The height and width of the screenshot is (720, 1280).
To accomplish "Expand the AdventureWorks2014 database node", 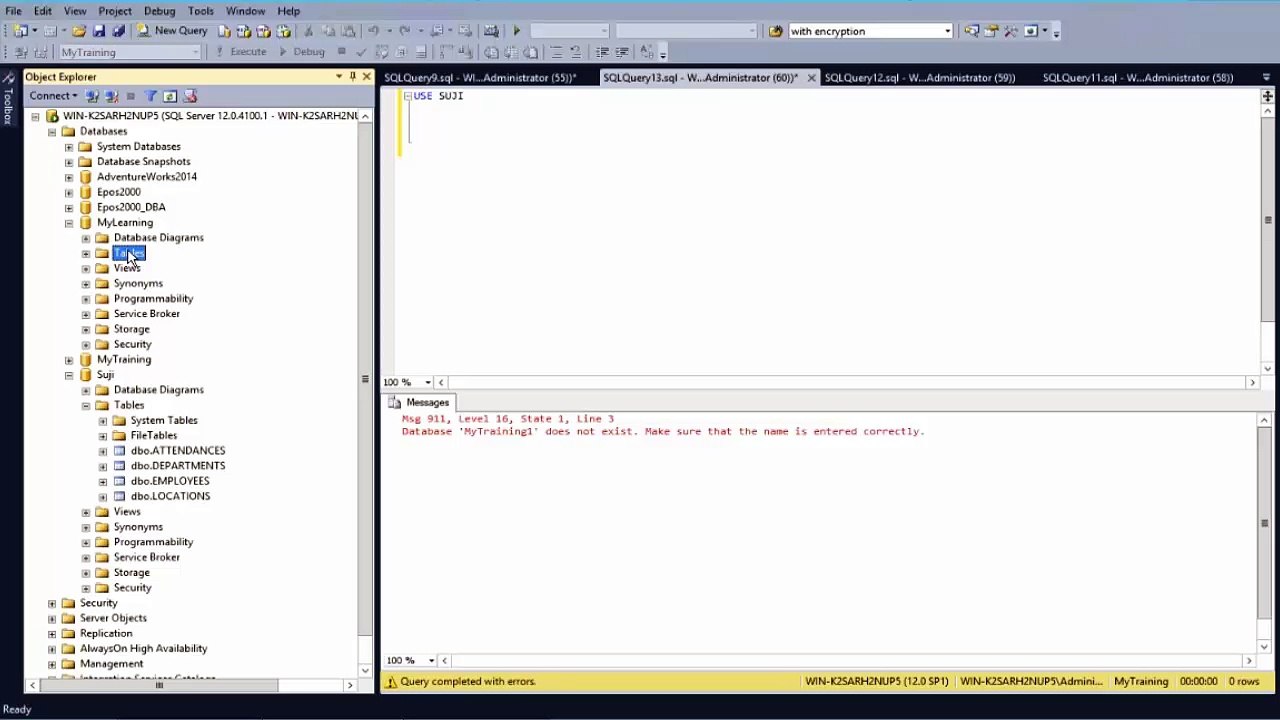I will 69,177.
